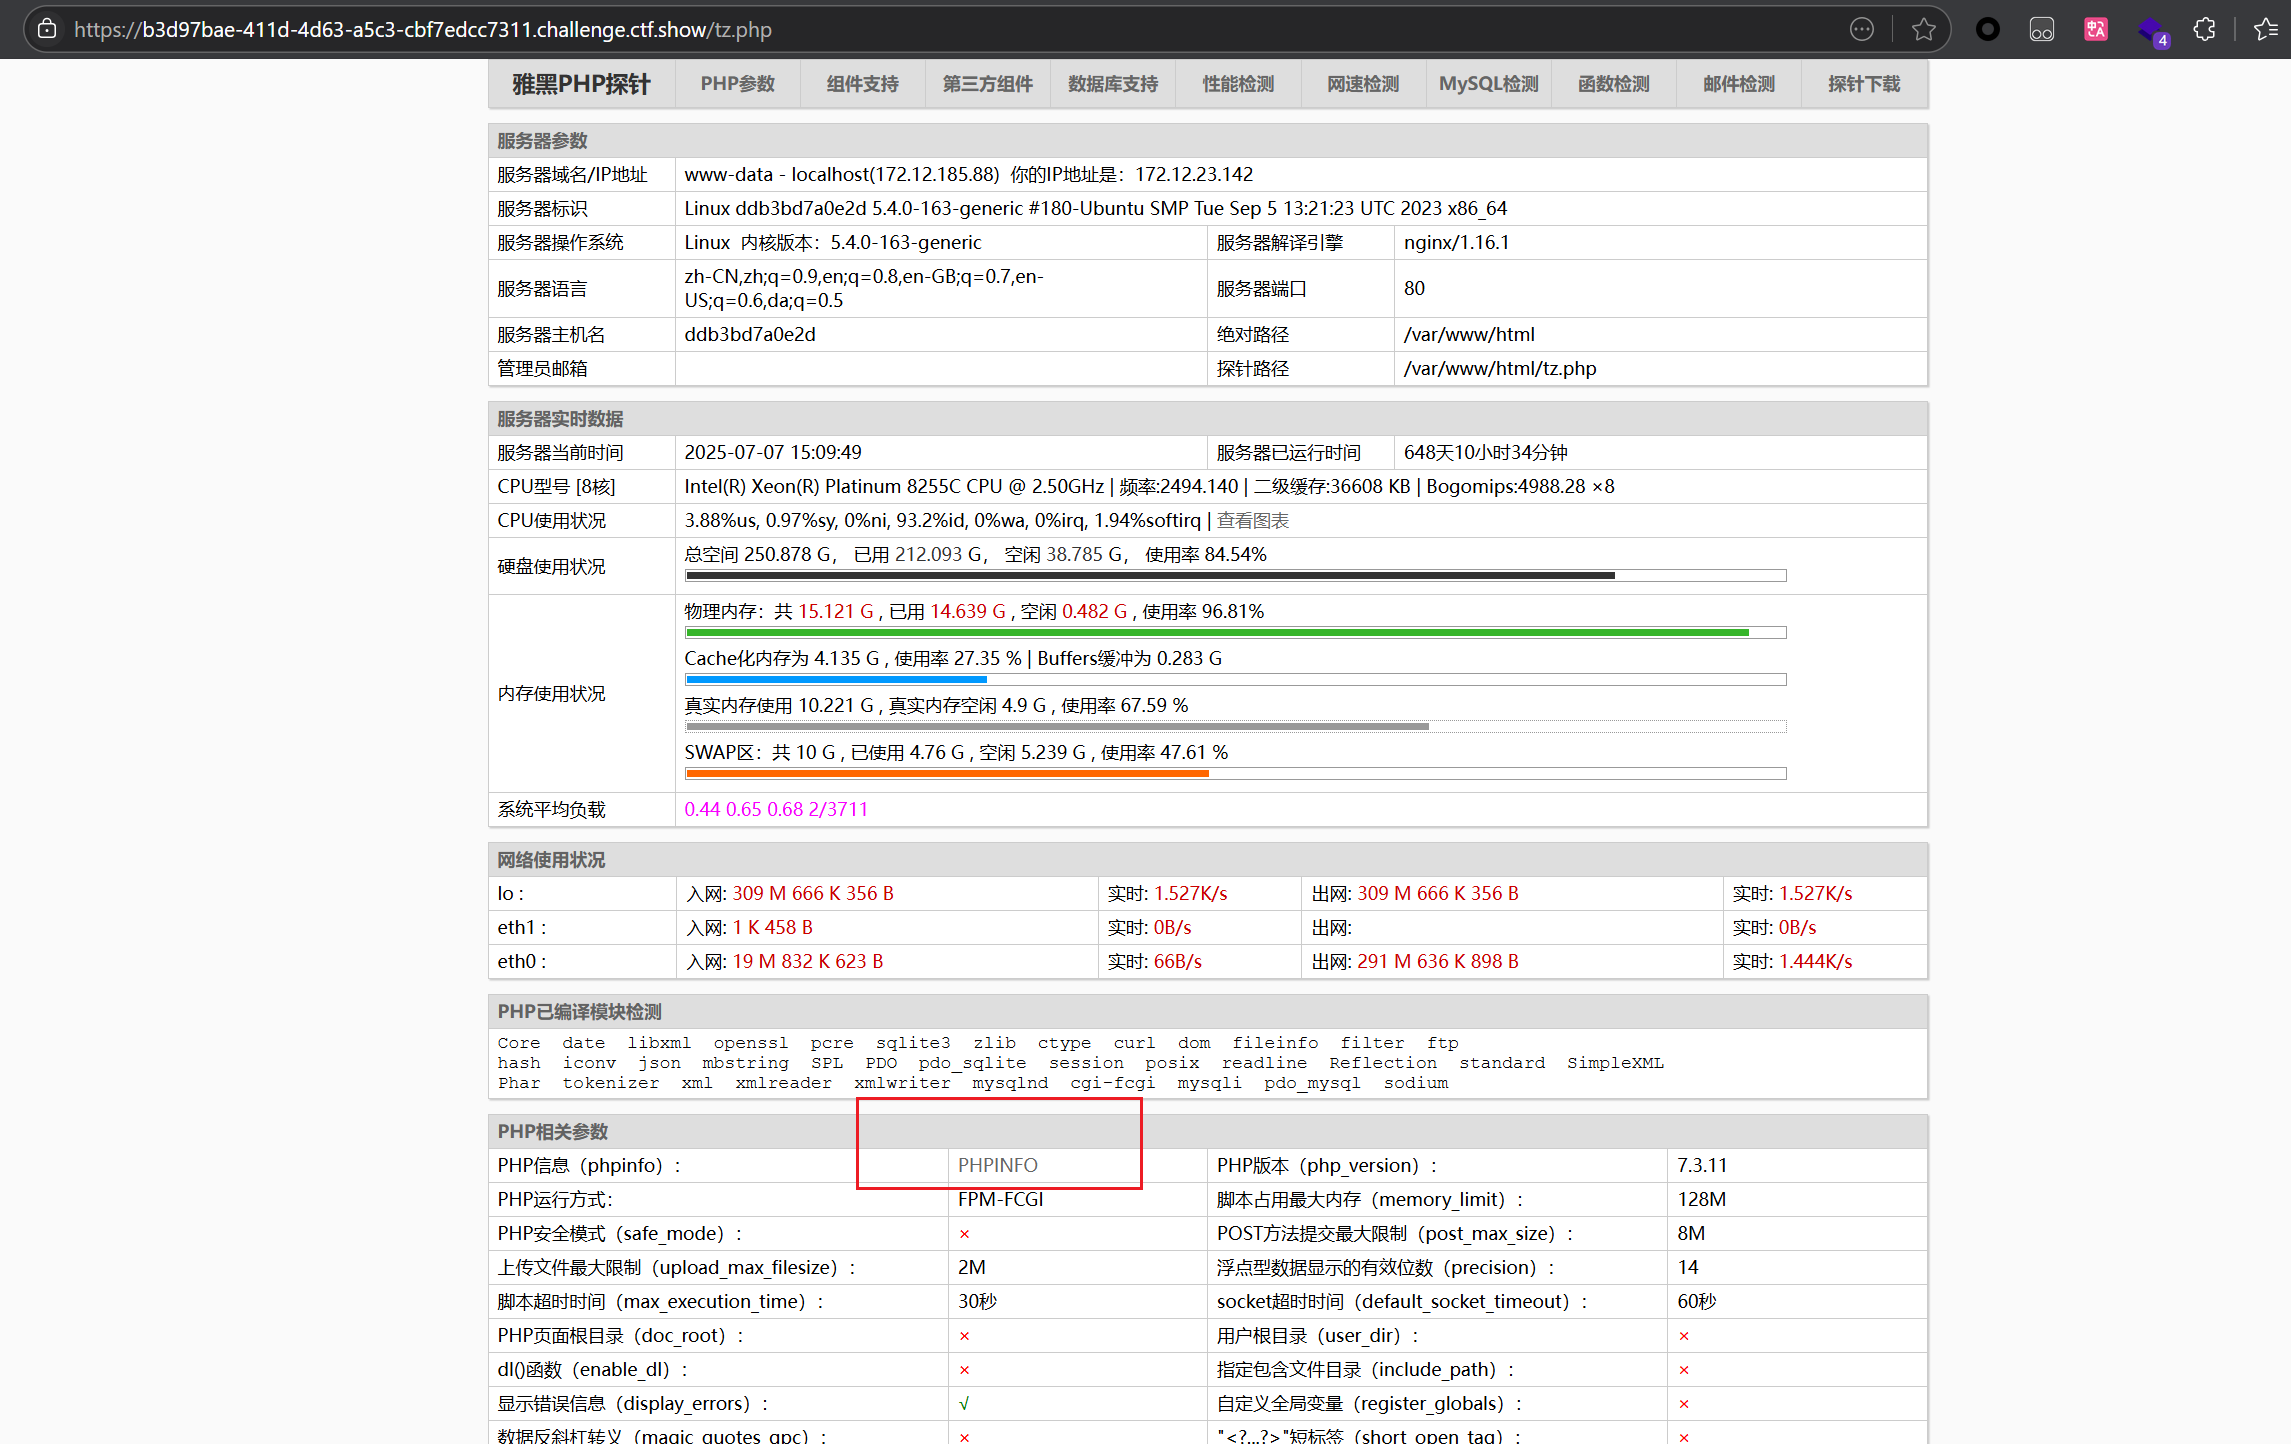Click the face-like extension icon
Screen dimensions: 2291x1444
(x=2042, y=29)
